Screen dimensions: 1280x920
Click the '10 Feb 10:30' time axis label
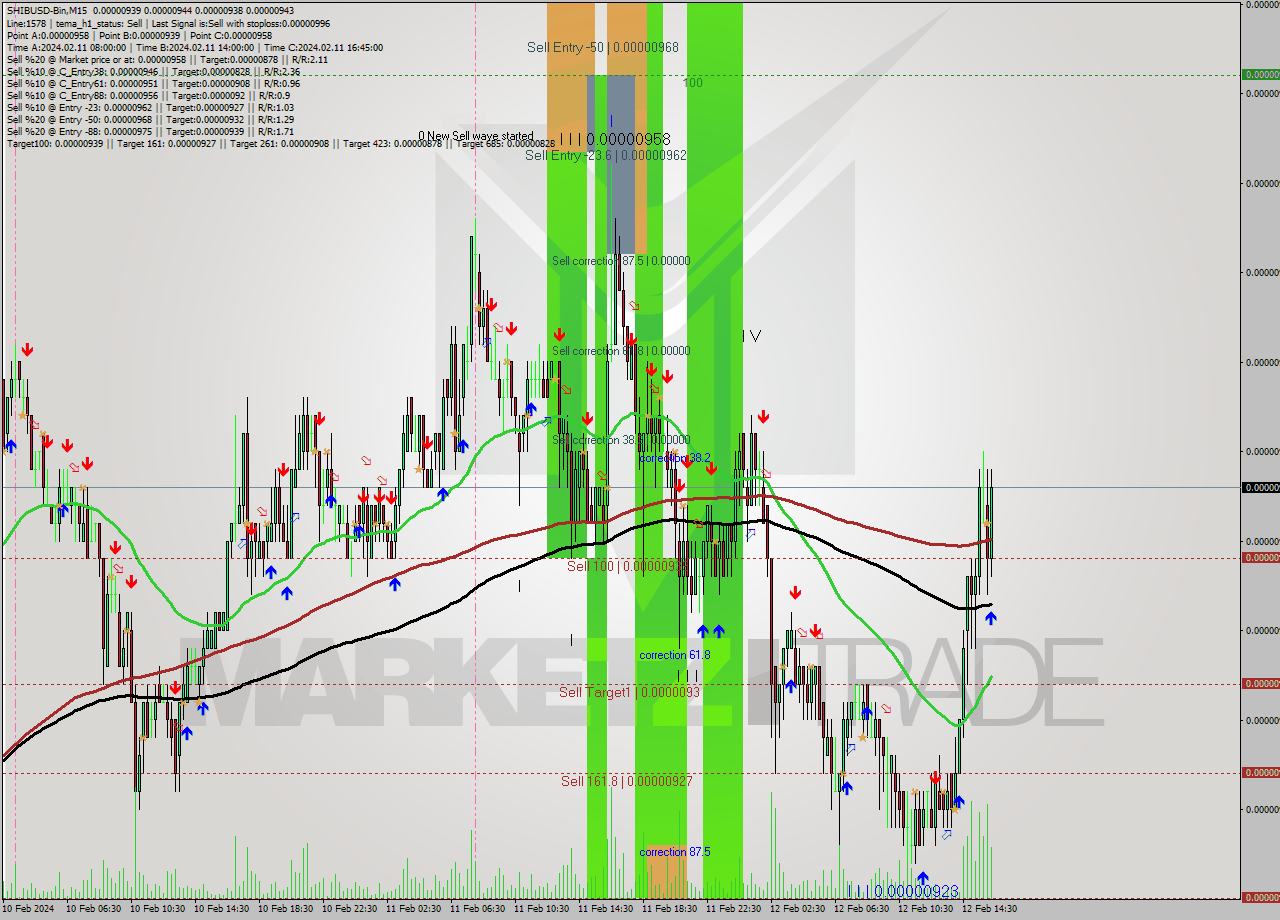pyautogui.click(x=157, y=909)
